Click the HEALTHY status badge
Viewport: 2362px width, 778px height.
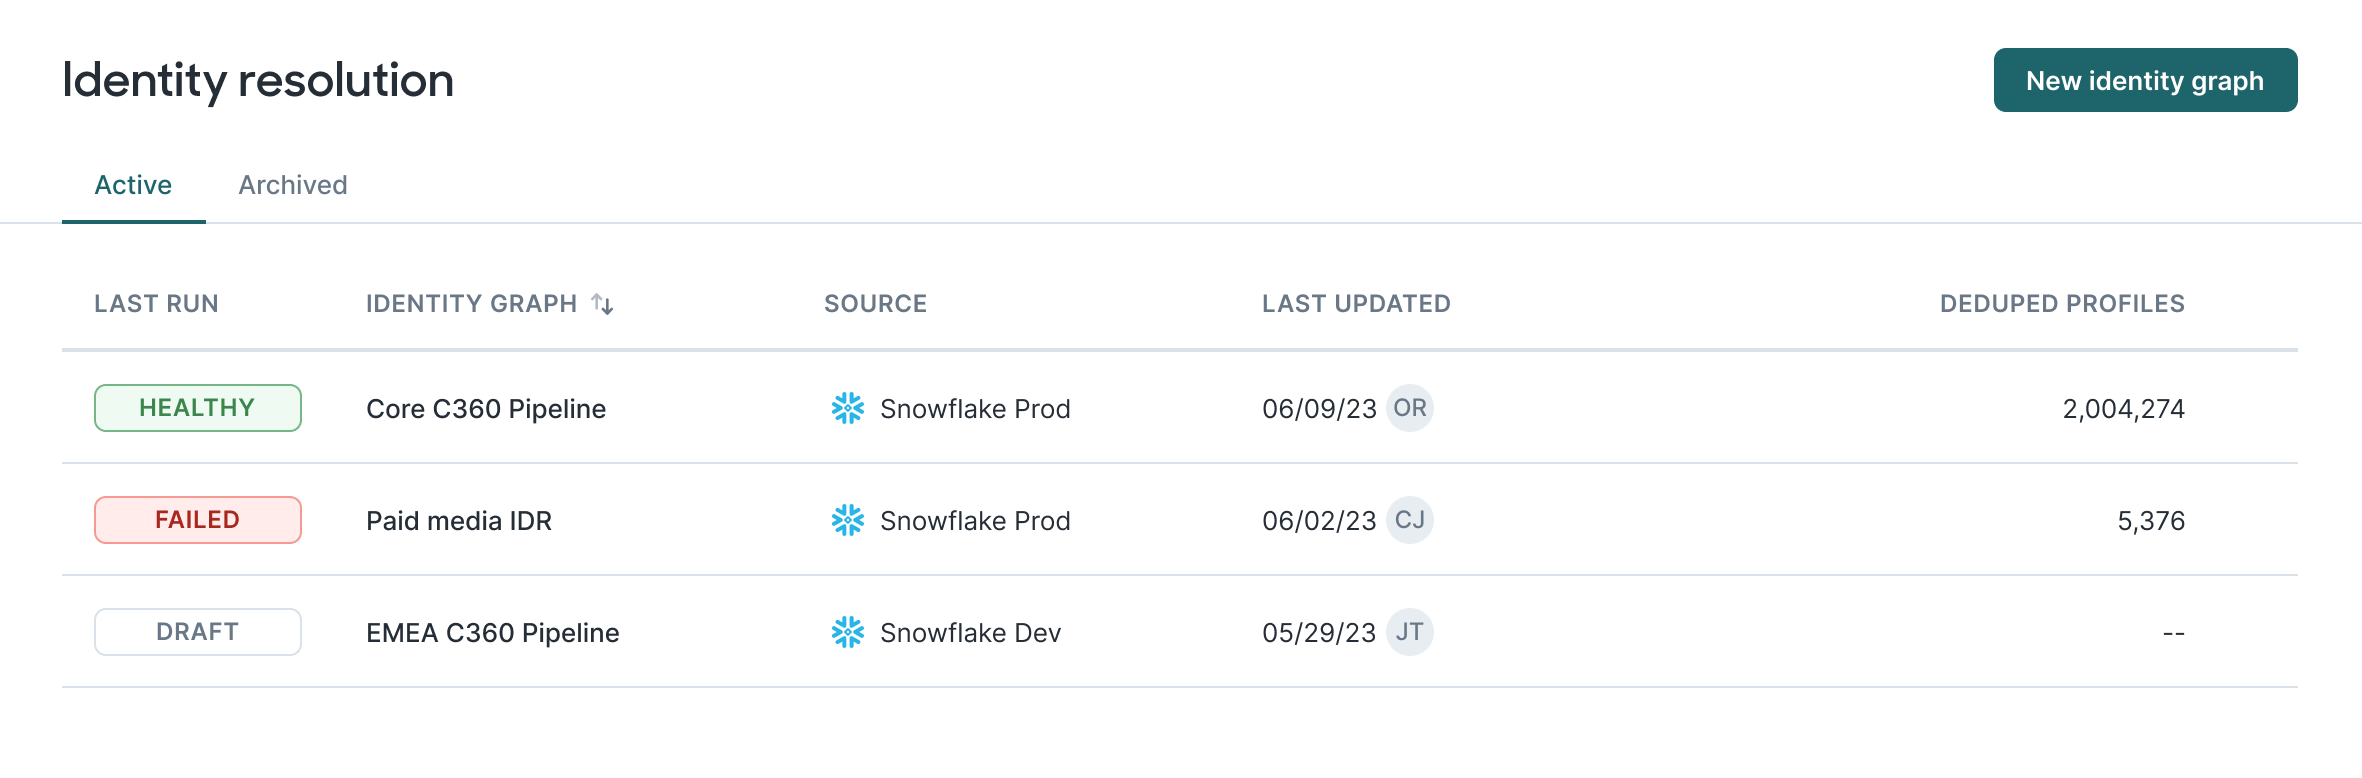[x=198, y=408]
